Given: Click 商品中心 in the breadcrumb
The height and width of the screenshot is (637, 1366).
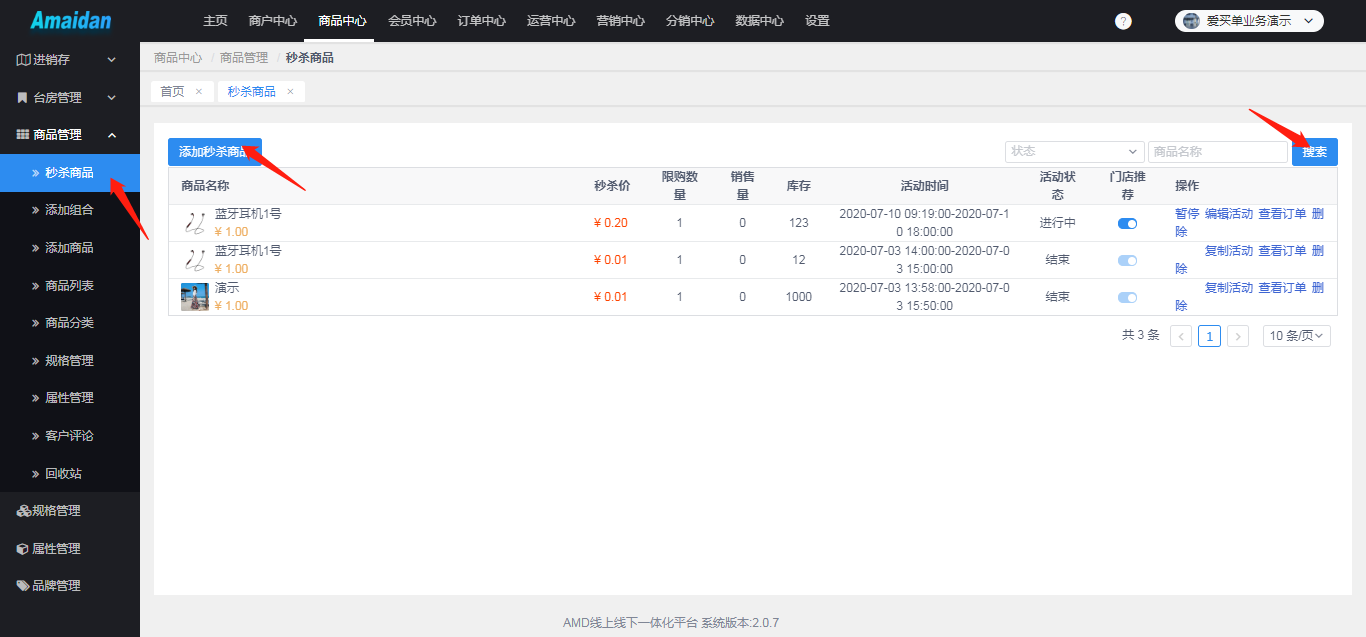Looking at the screenshot, I should click(178, 58).
